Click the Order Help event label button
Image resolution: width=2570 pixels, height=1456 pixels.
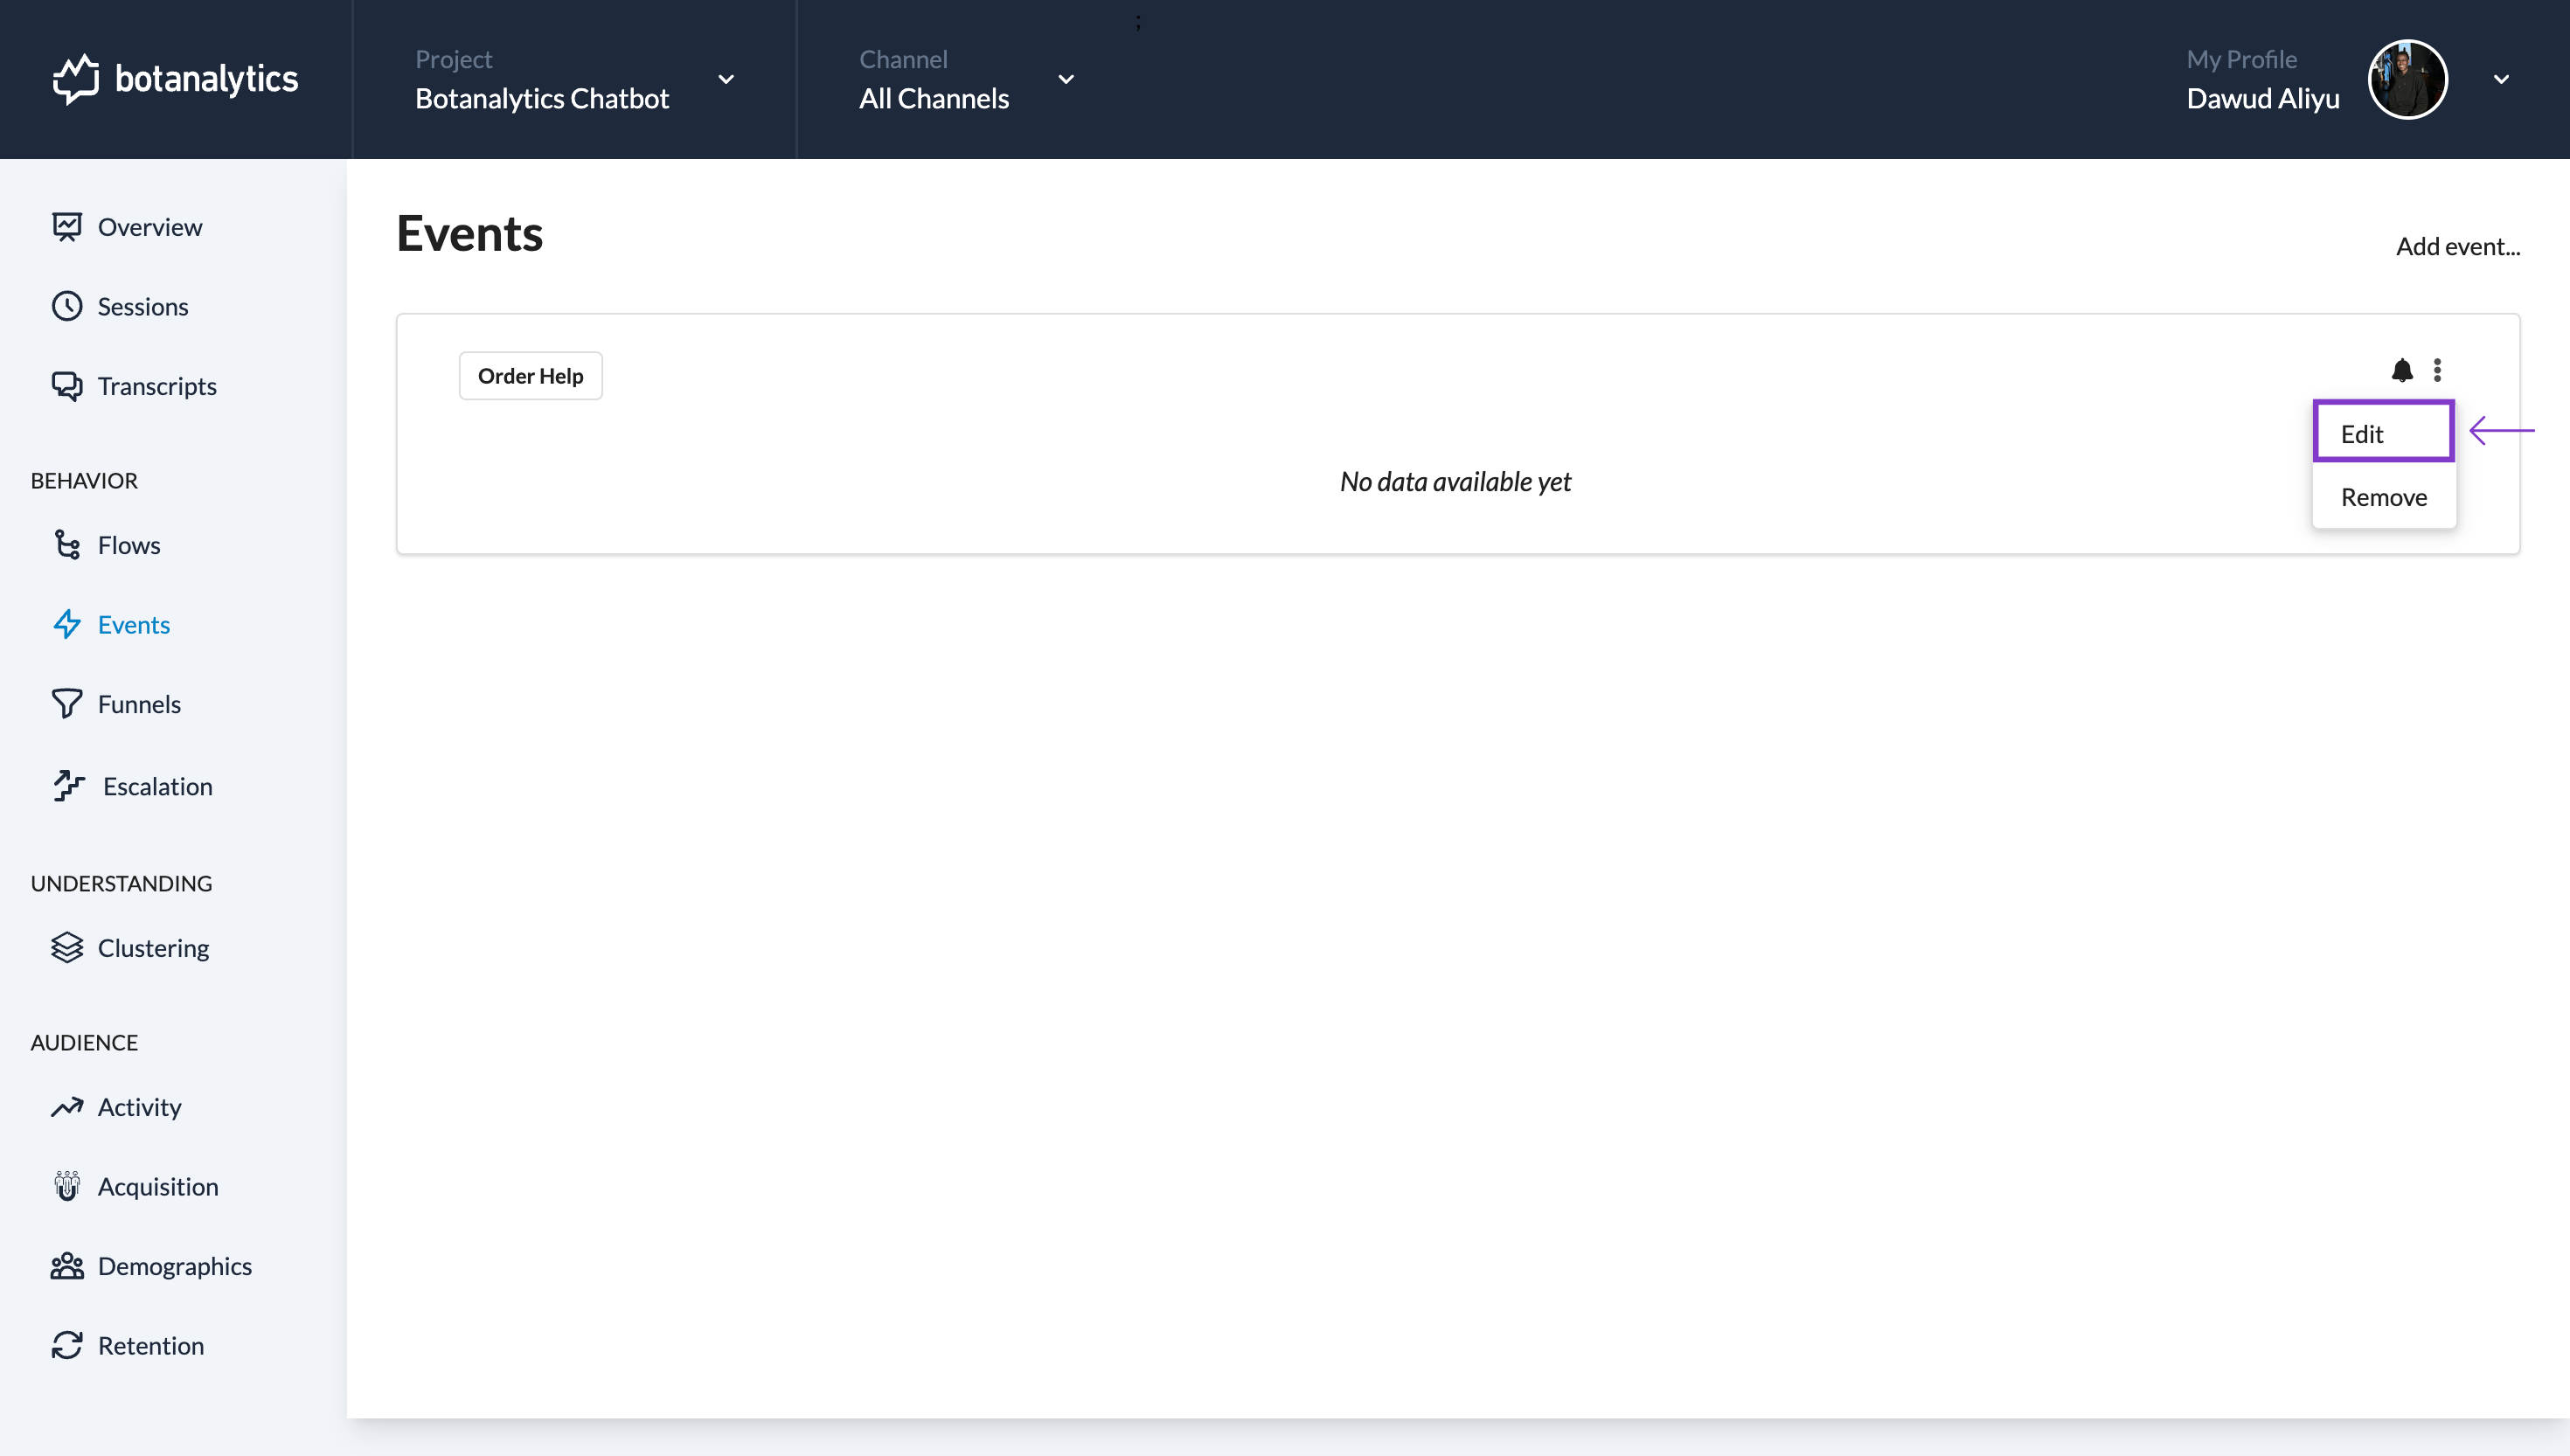tap(530, 374)
